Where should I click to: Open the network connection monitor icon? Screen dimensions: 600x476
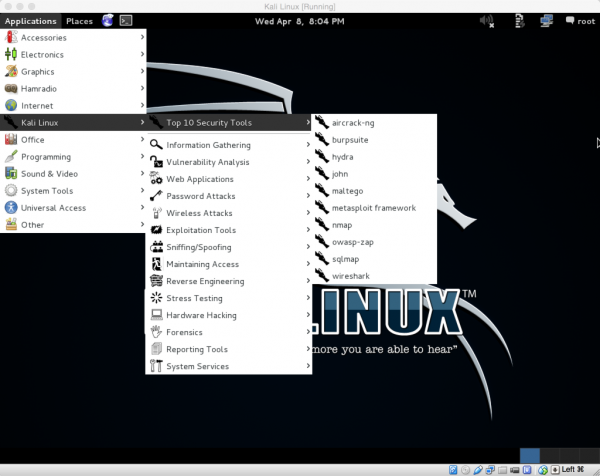[546, 21]
